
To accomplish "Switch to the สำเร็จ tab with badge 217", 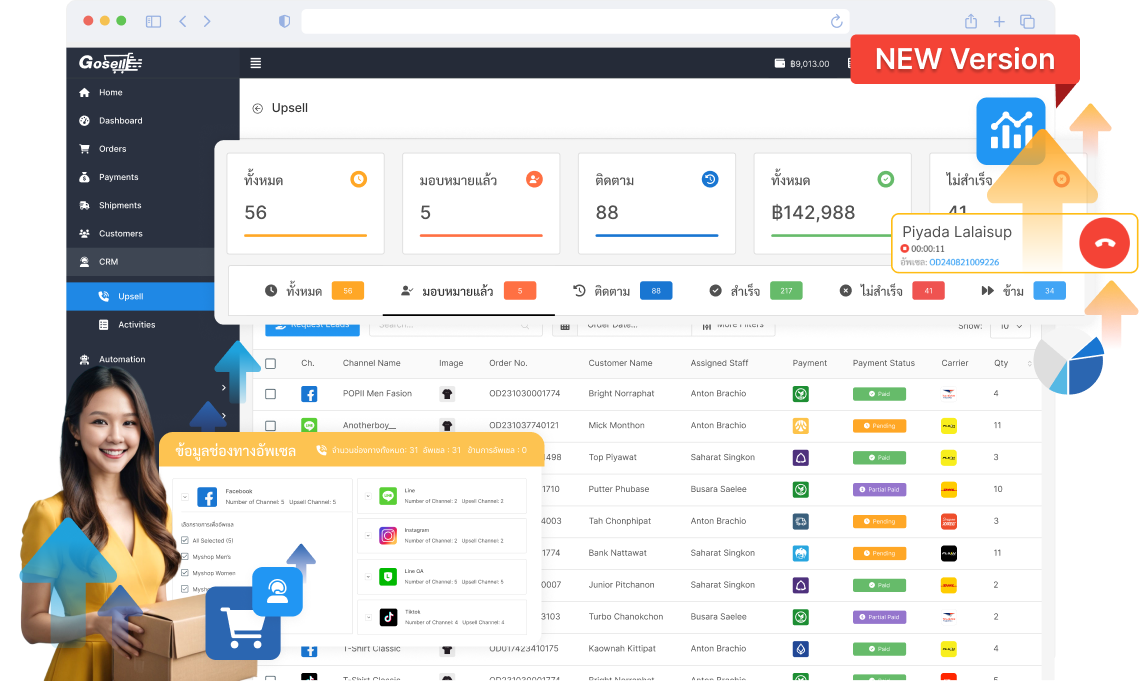I will tap(756, 291).
